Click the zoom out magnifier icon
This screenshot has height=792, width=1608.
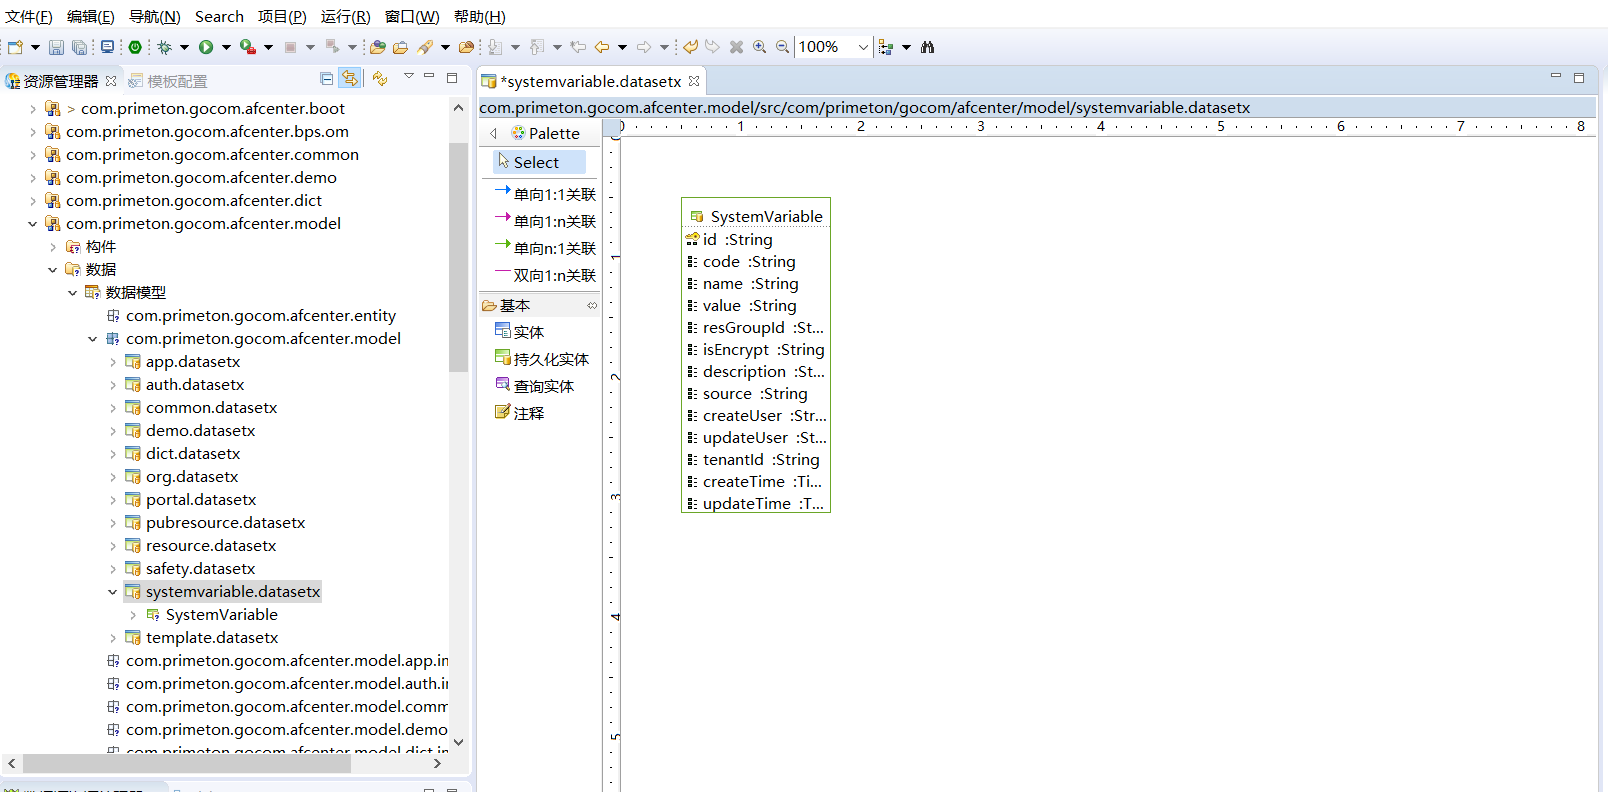pyautogui.click(x=782, y=47)
